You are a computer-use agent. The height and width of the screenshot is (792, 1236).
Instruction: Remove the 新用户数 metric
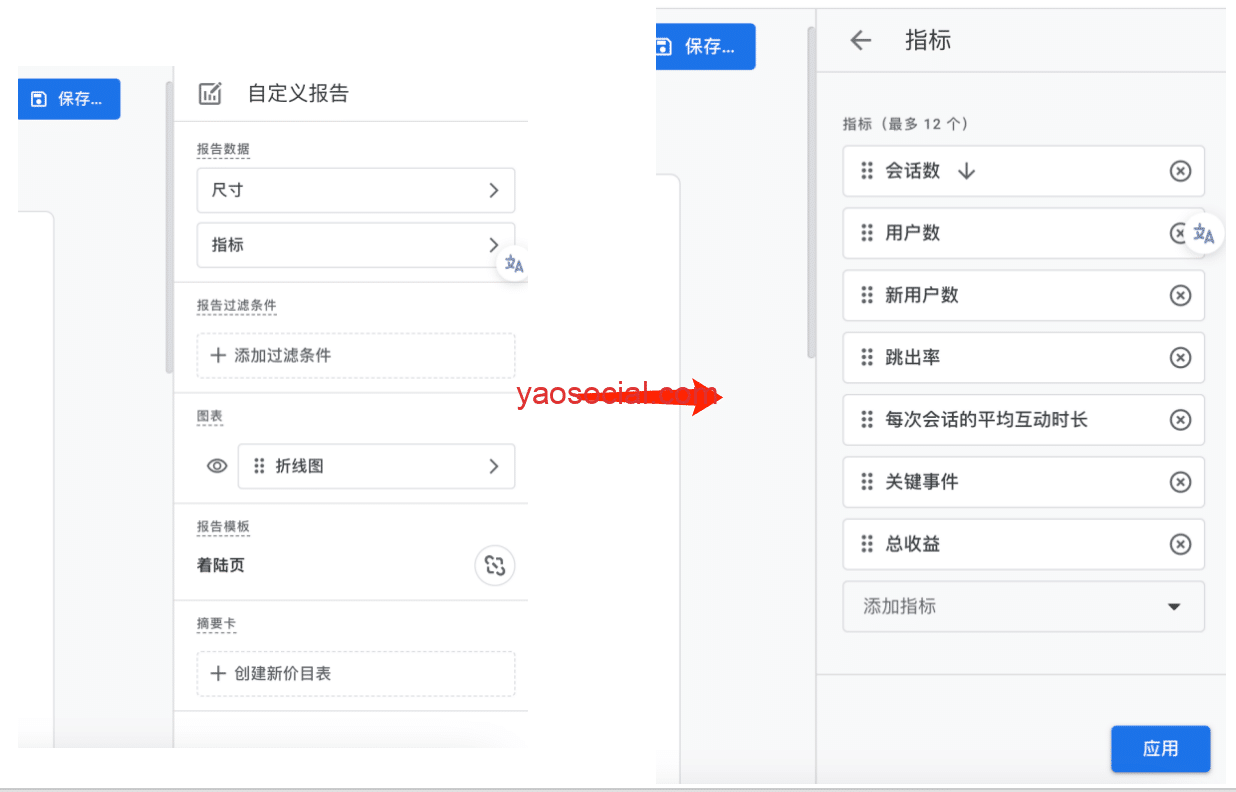1180,295
